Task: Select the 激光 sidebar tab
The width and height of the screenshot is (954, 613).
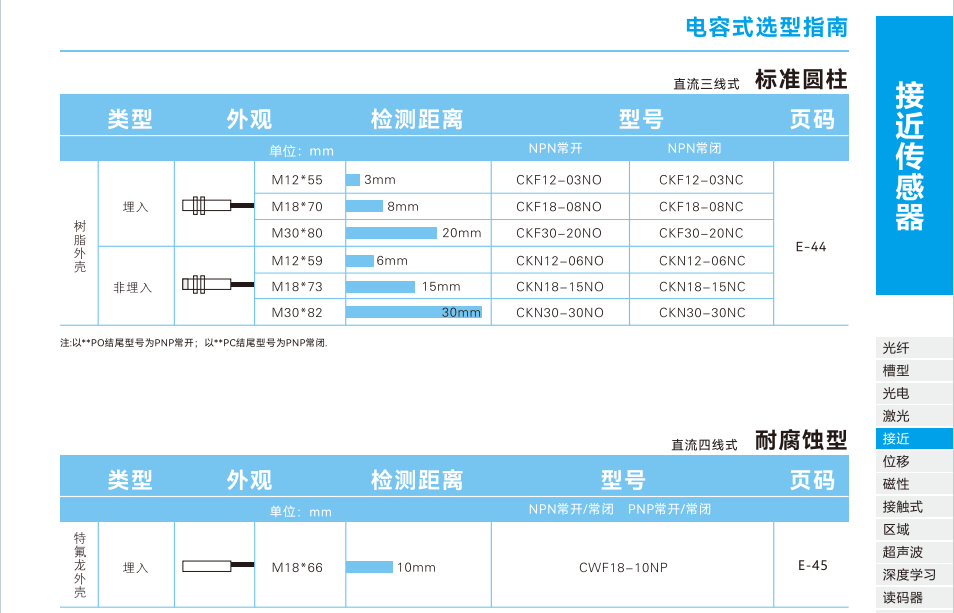Action: [896, 416]
